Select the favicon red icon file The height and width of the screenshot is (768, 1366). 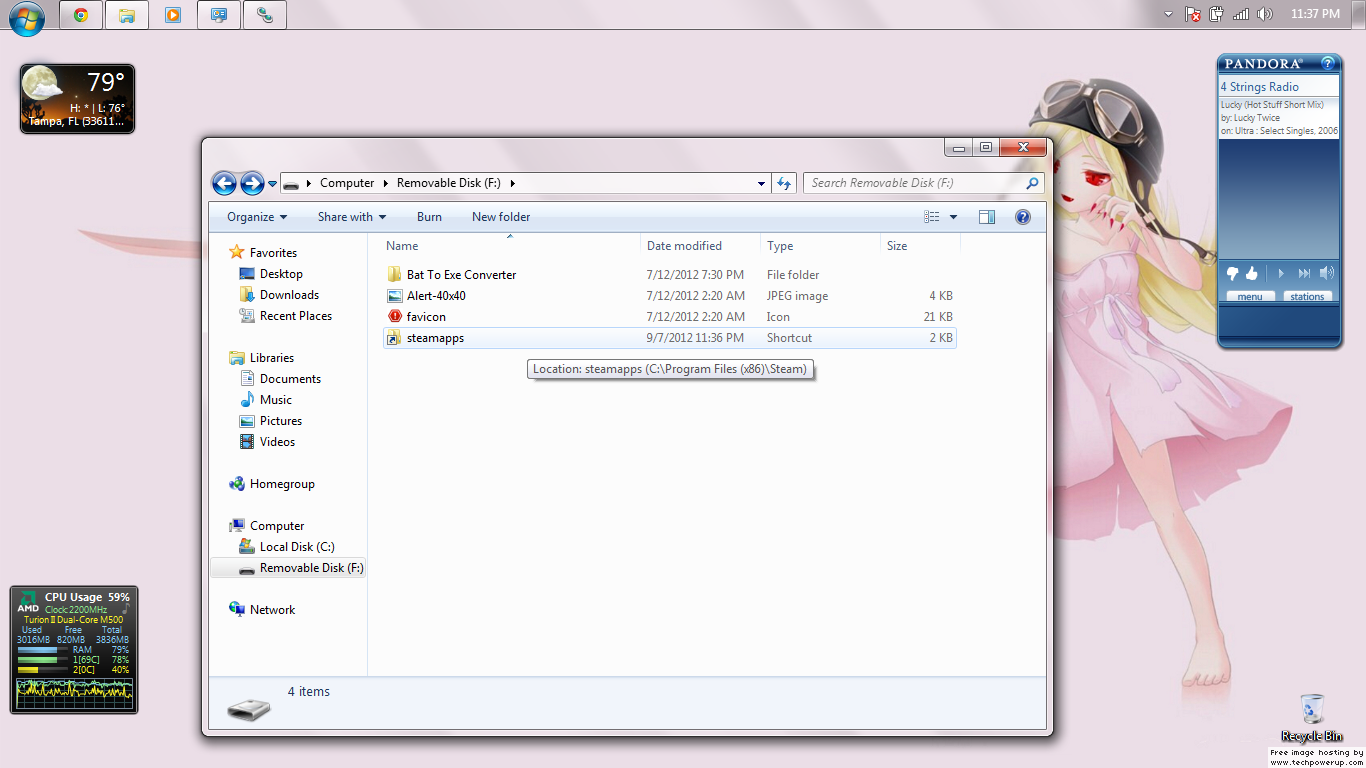coord(394,317)
